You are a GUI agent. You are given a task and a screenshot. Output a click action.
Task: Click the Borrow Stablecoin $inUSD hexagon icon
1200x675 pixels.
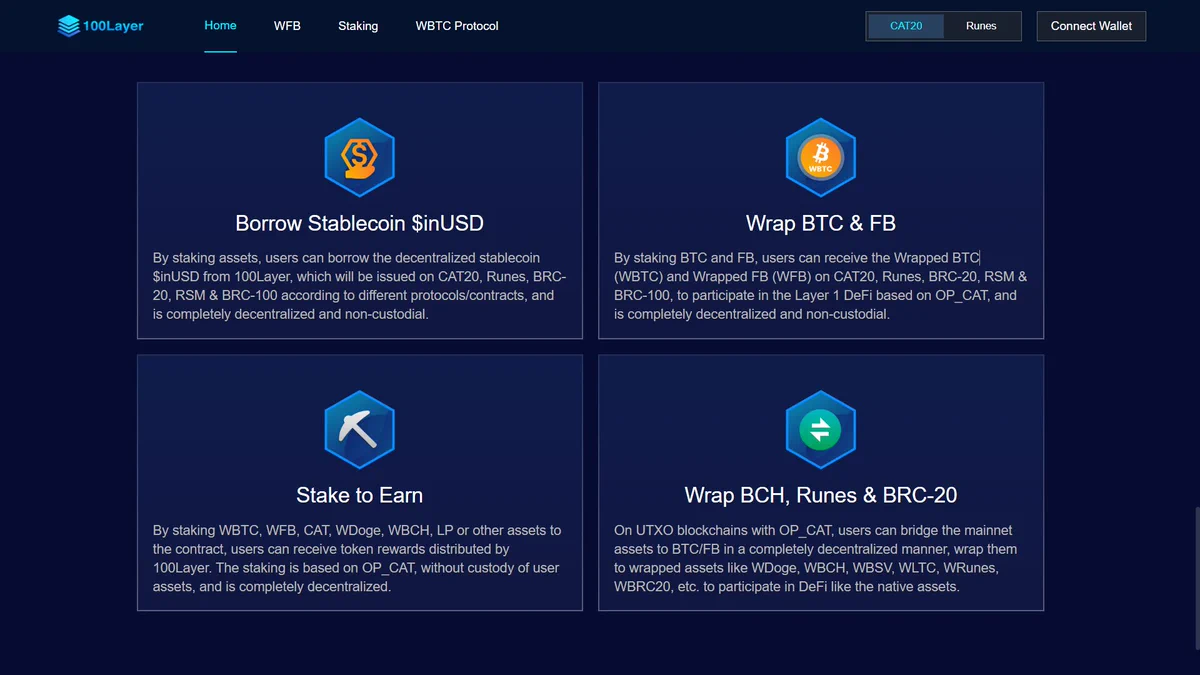pyautogui.click(x=360, y=157)
